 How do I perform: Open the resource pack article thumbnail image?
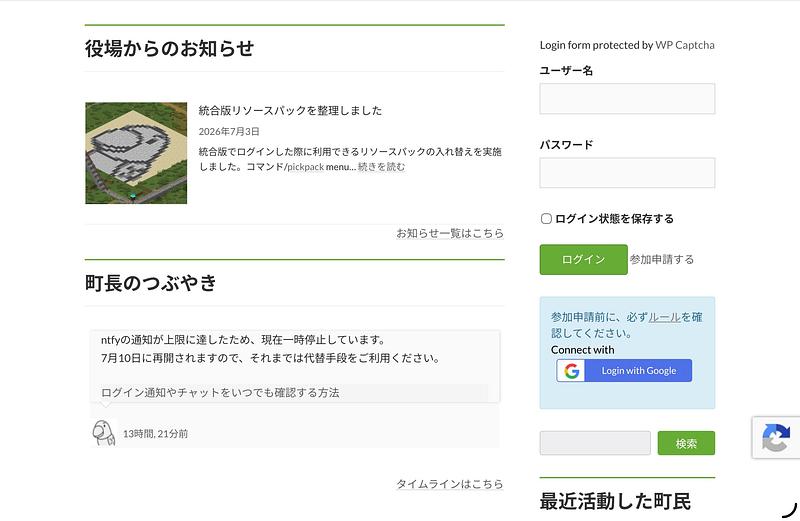pyautogui.click(x=136, y=153)
